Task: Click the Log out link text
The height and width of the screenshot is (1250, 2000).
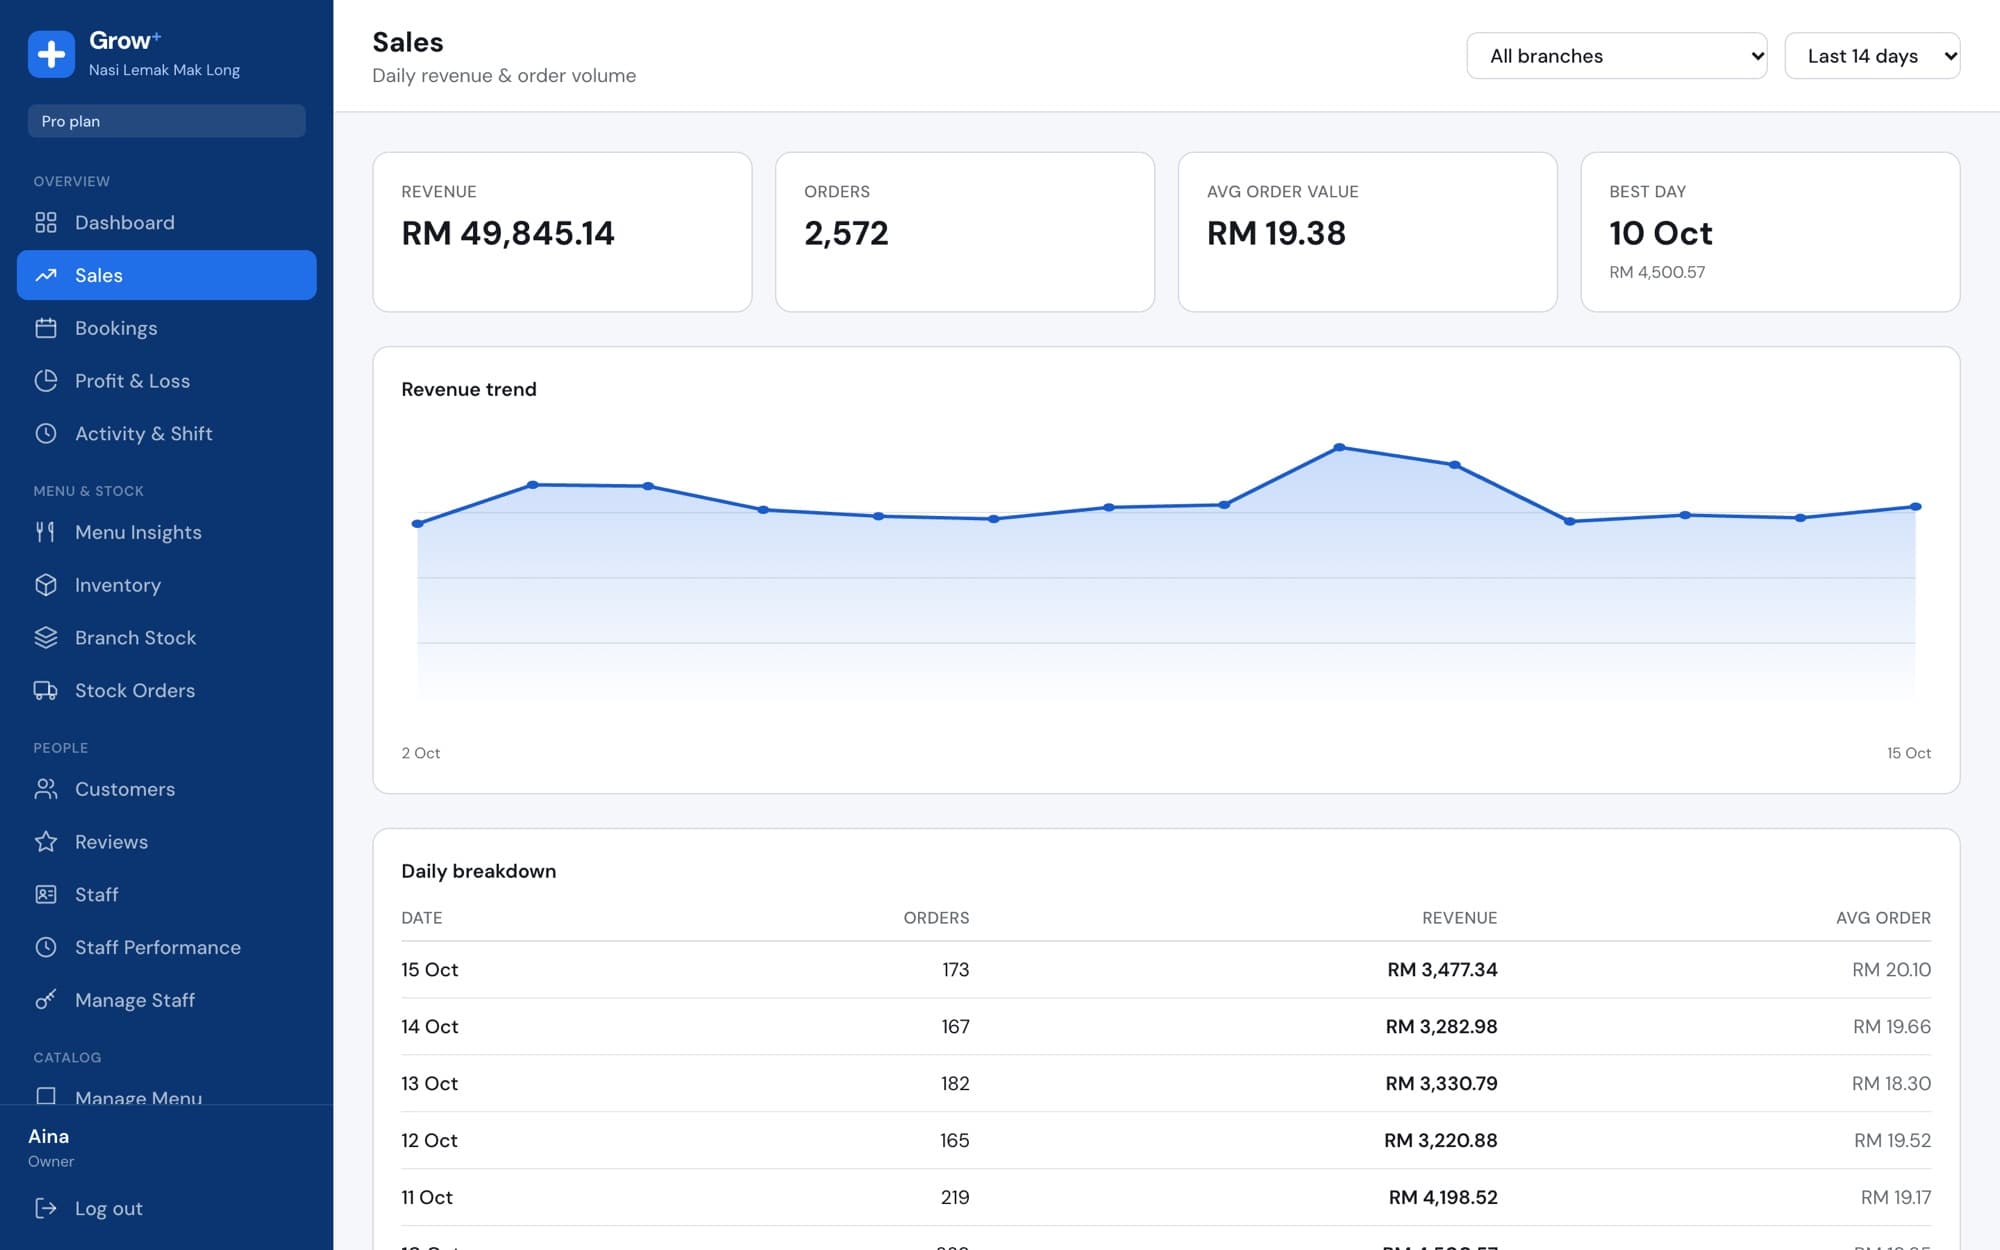Action: 109,1208
